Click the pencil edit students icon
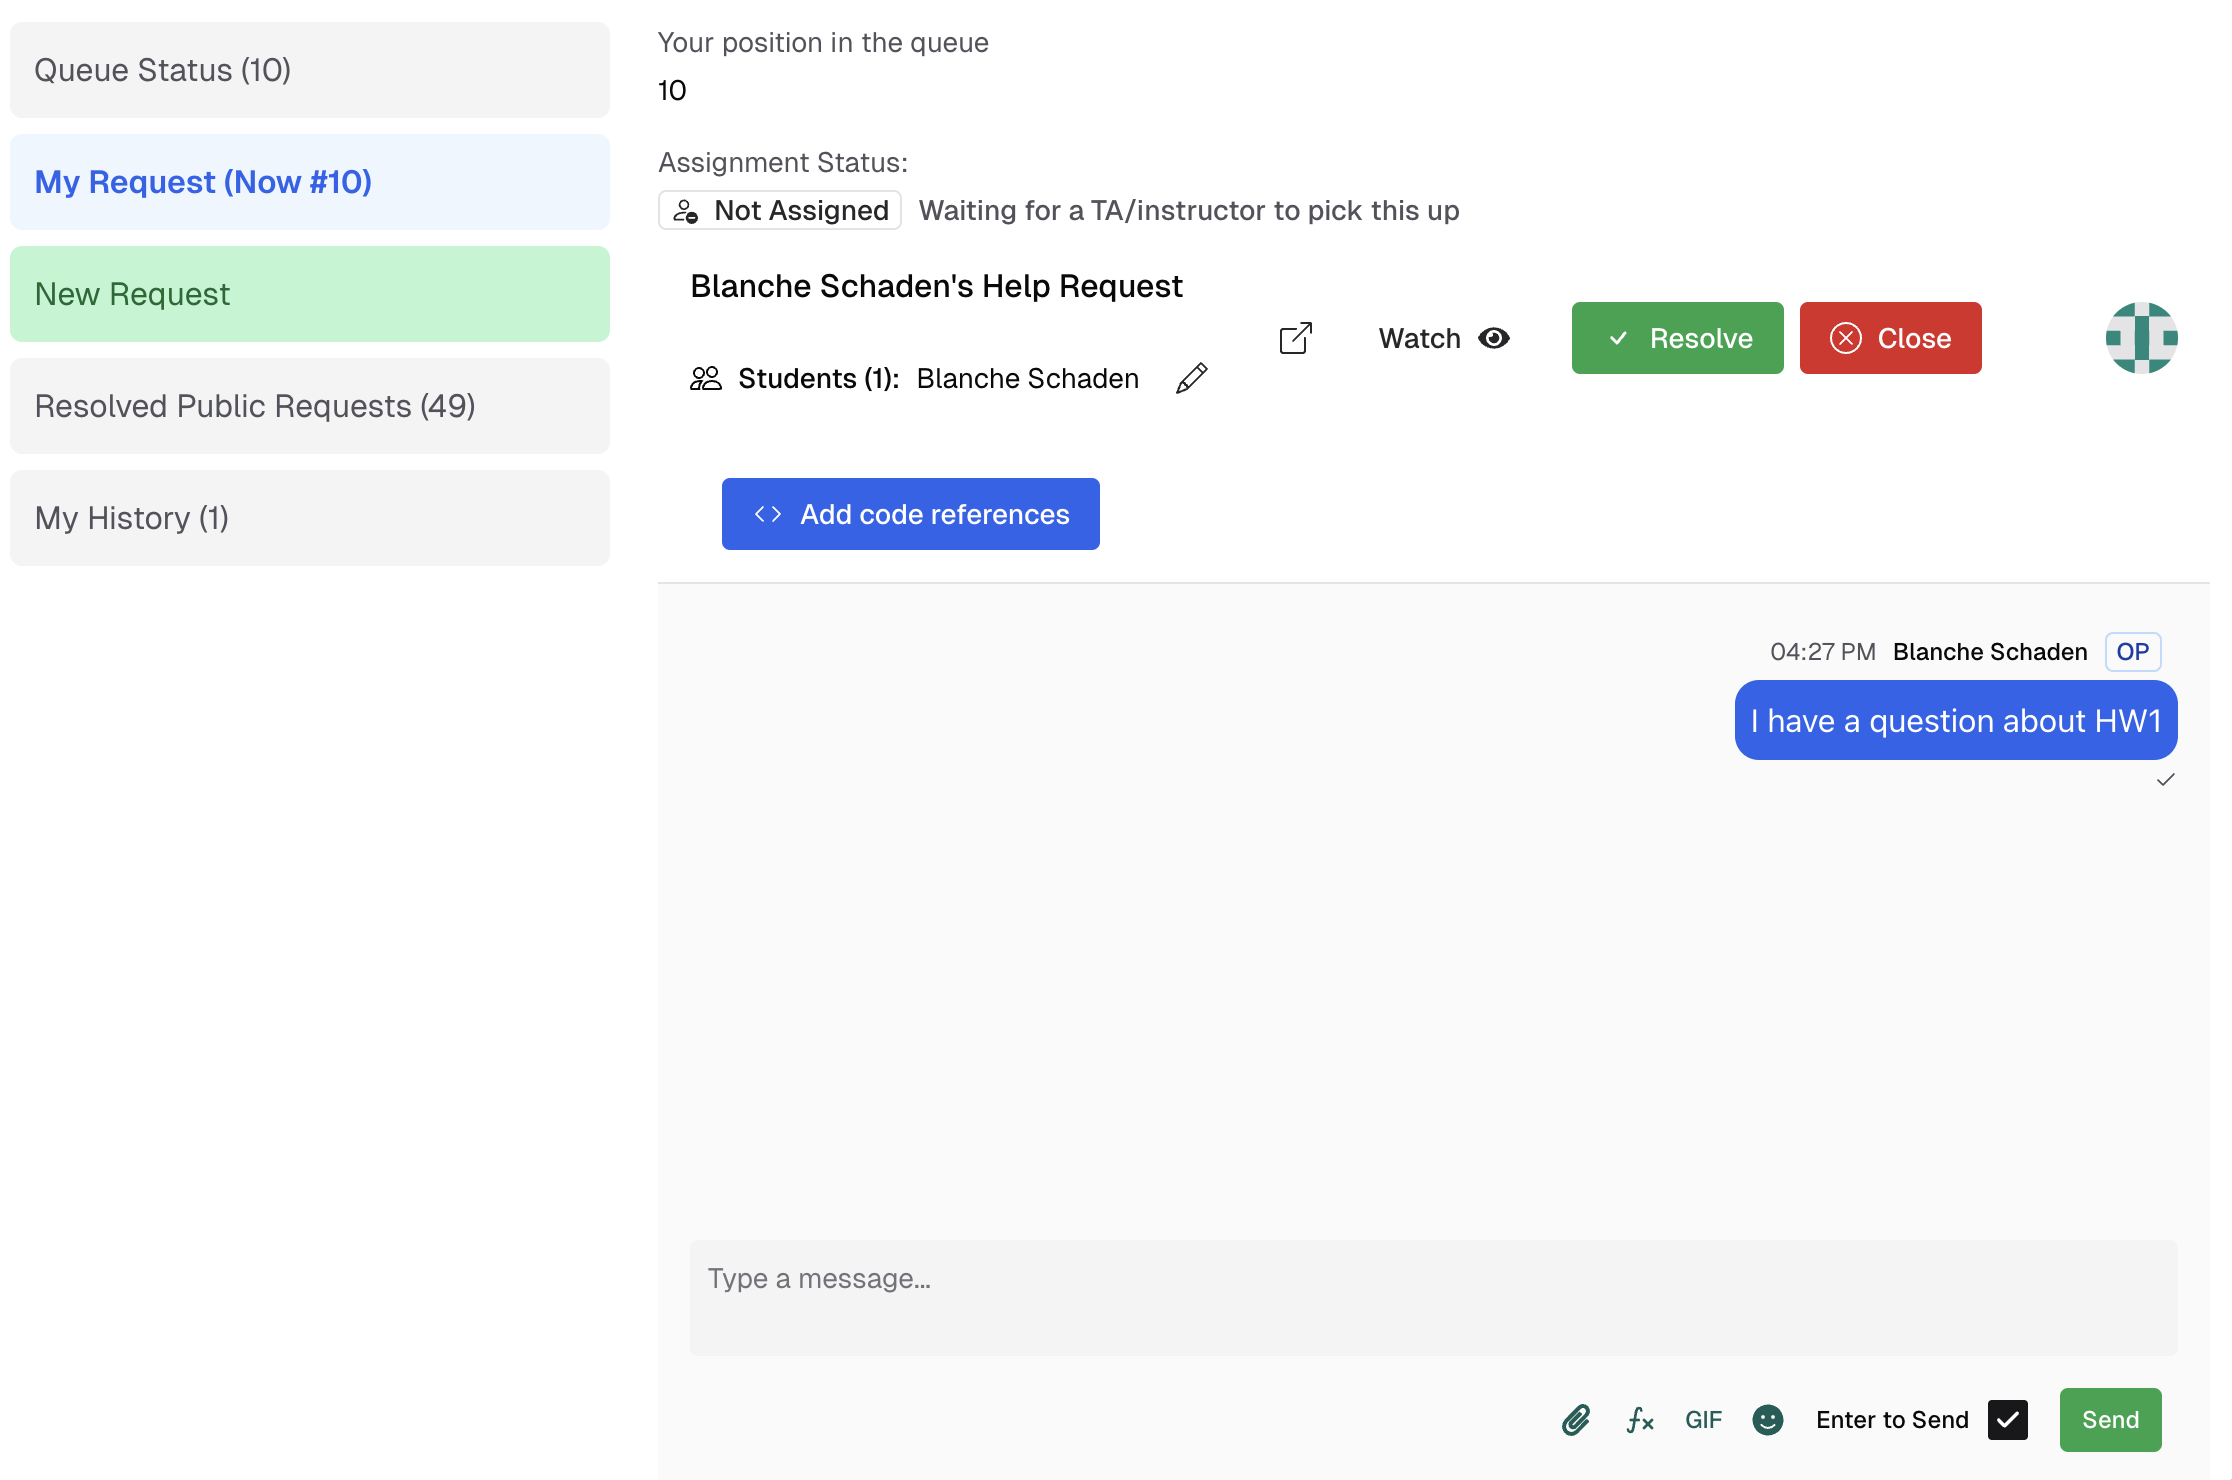The image size is (2232, 1480). tap(1191, 378)
